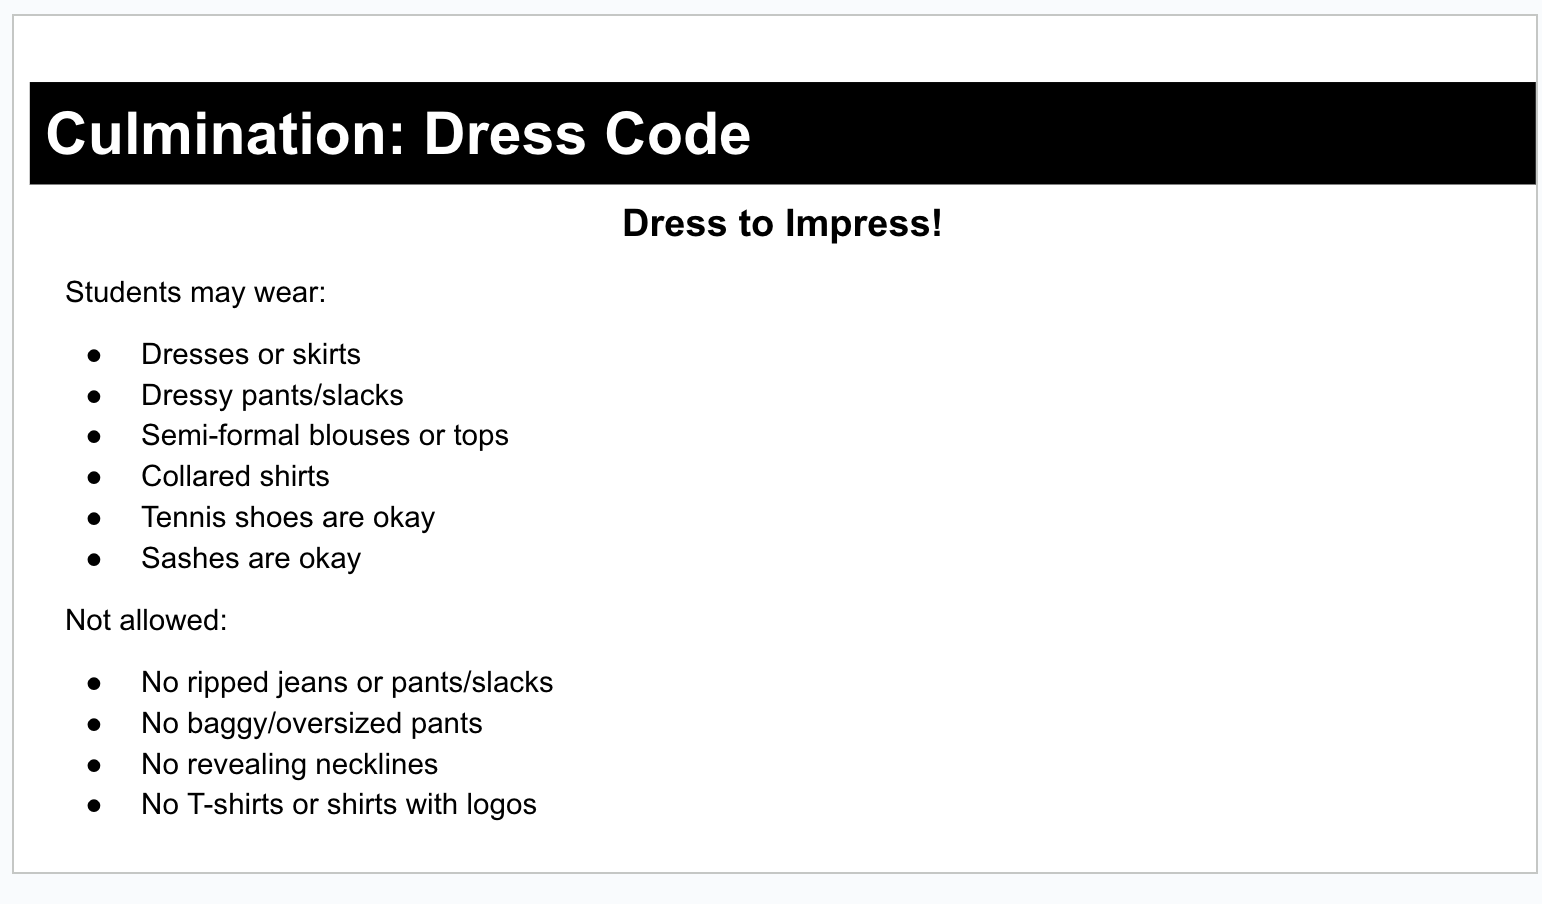This screenshot has width=1542, height=904.
Task: Click the 'No revealing necklines' line
Action: point(290,764)
